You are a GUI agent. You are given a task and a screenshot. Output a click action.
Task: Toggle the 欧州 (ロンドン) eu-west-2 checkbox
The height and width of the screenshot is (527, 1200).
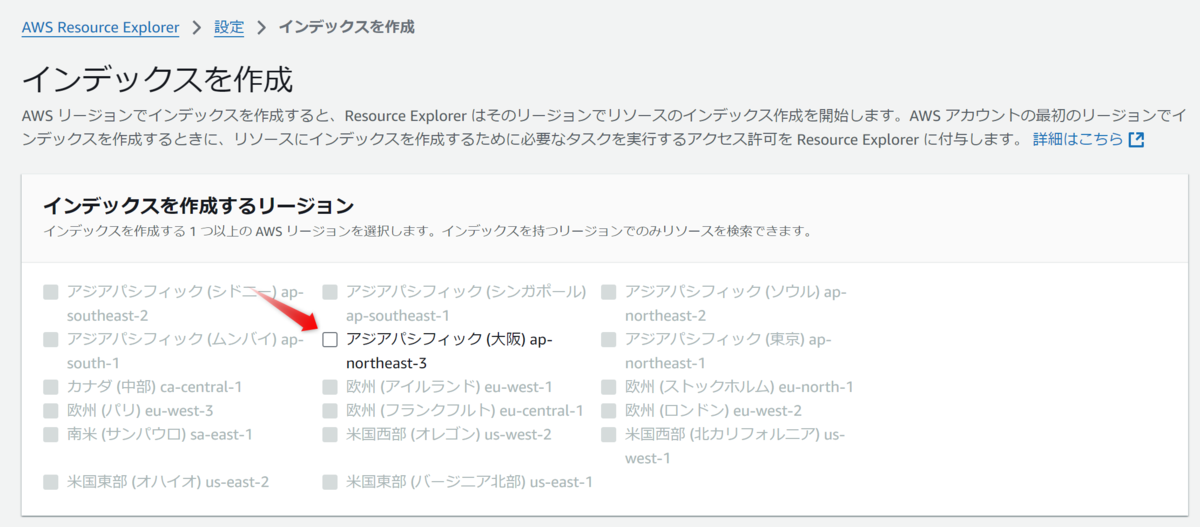[x=609, y=411]
